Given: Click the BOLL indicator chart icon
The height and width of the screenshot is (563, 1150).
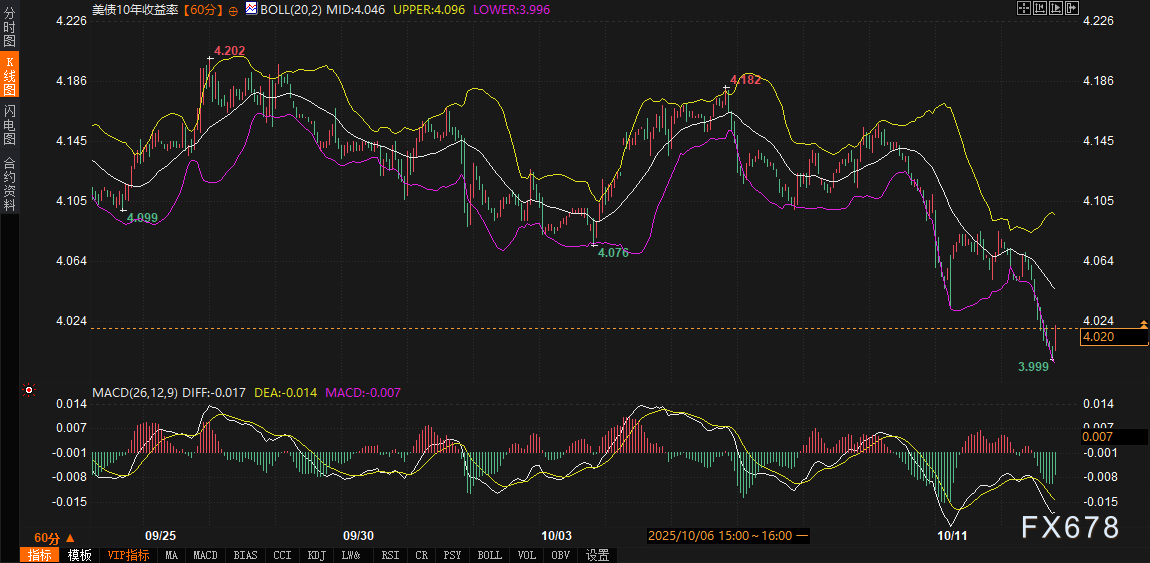Looking at the screenshot, I should click(x=251, y=9).
